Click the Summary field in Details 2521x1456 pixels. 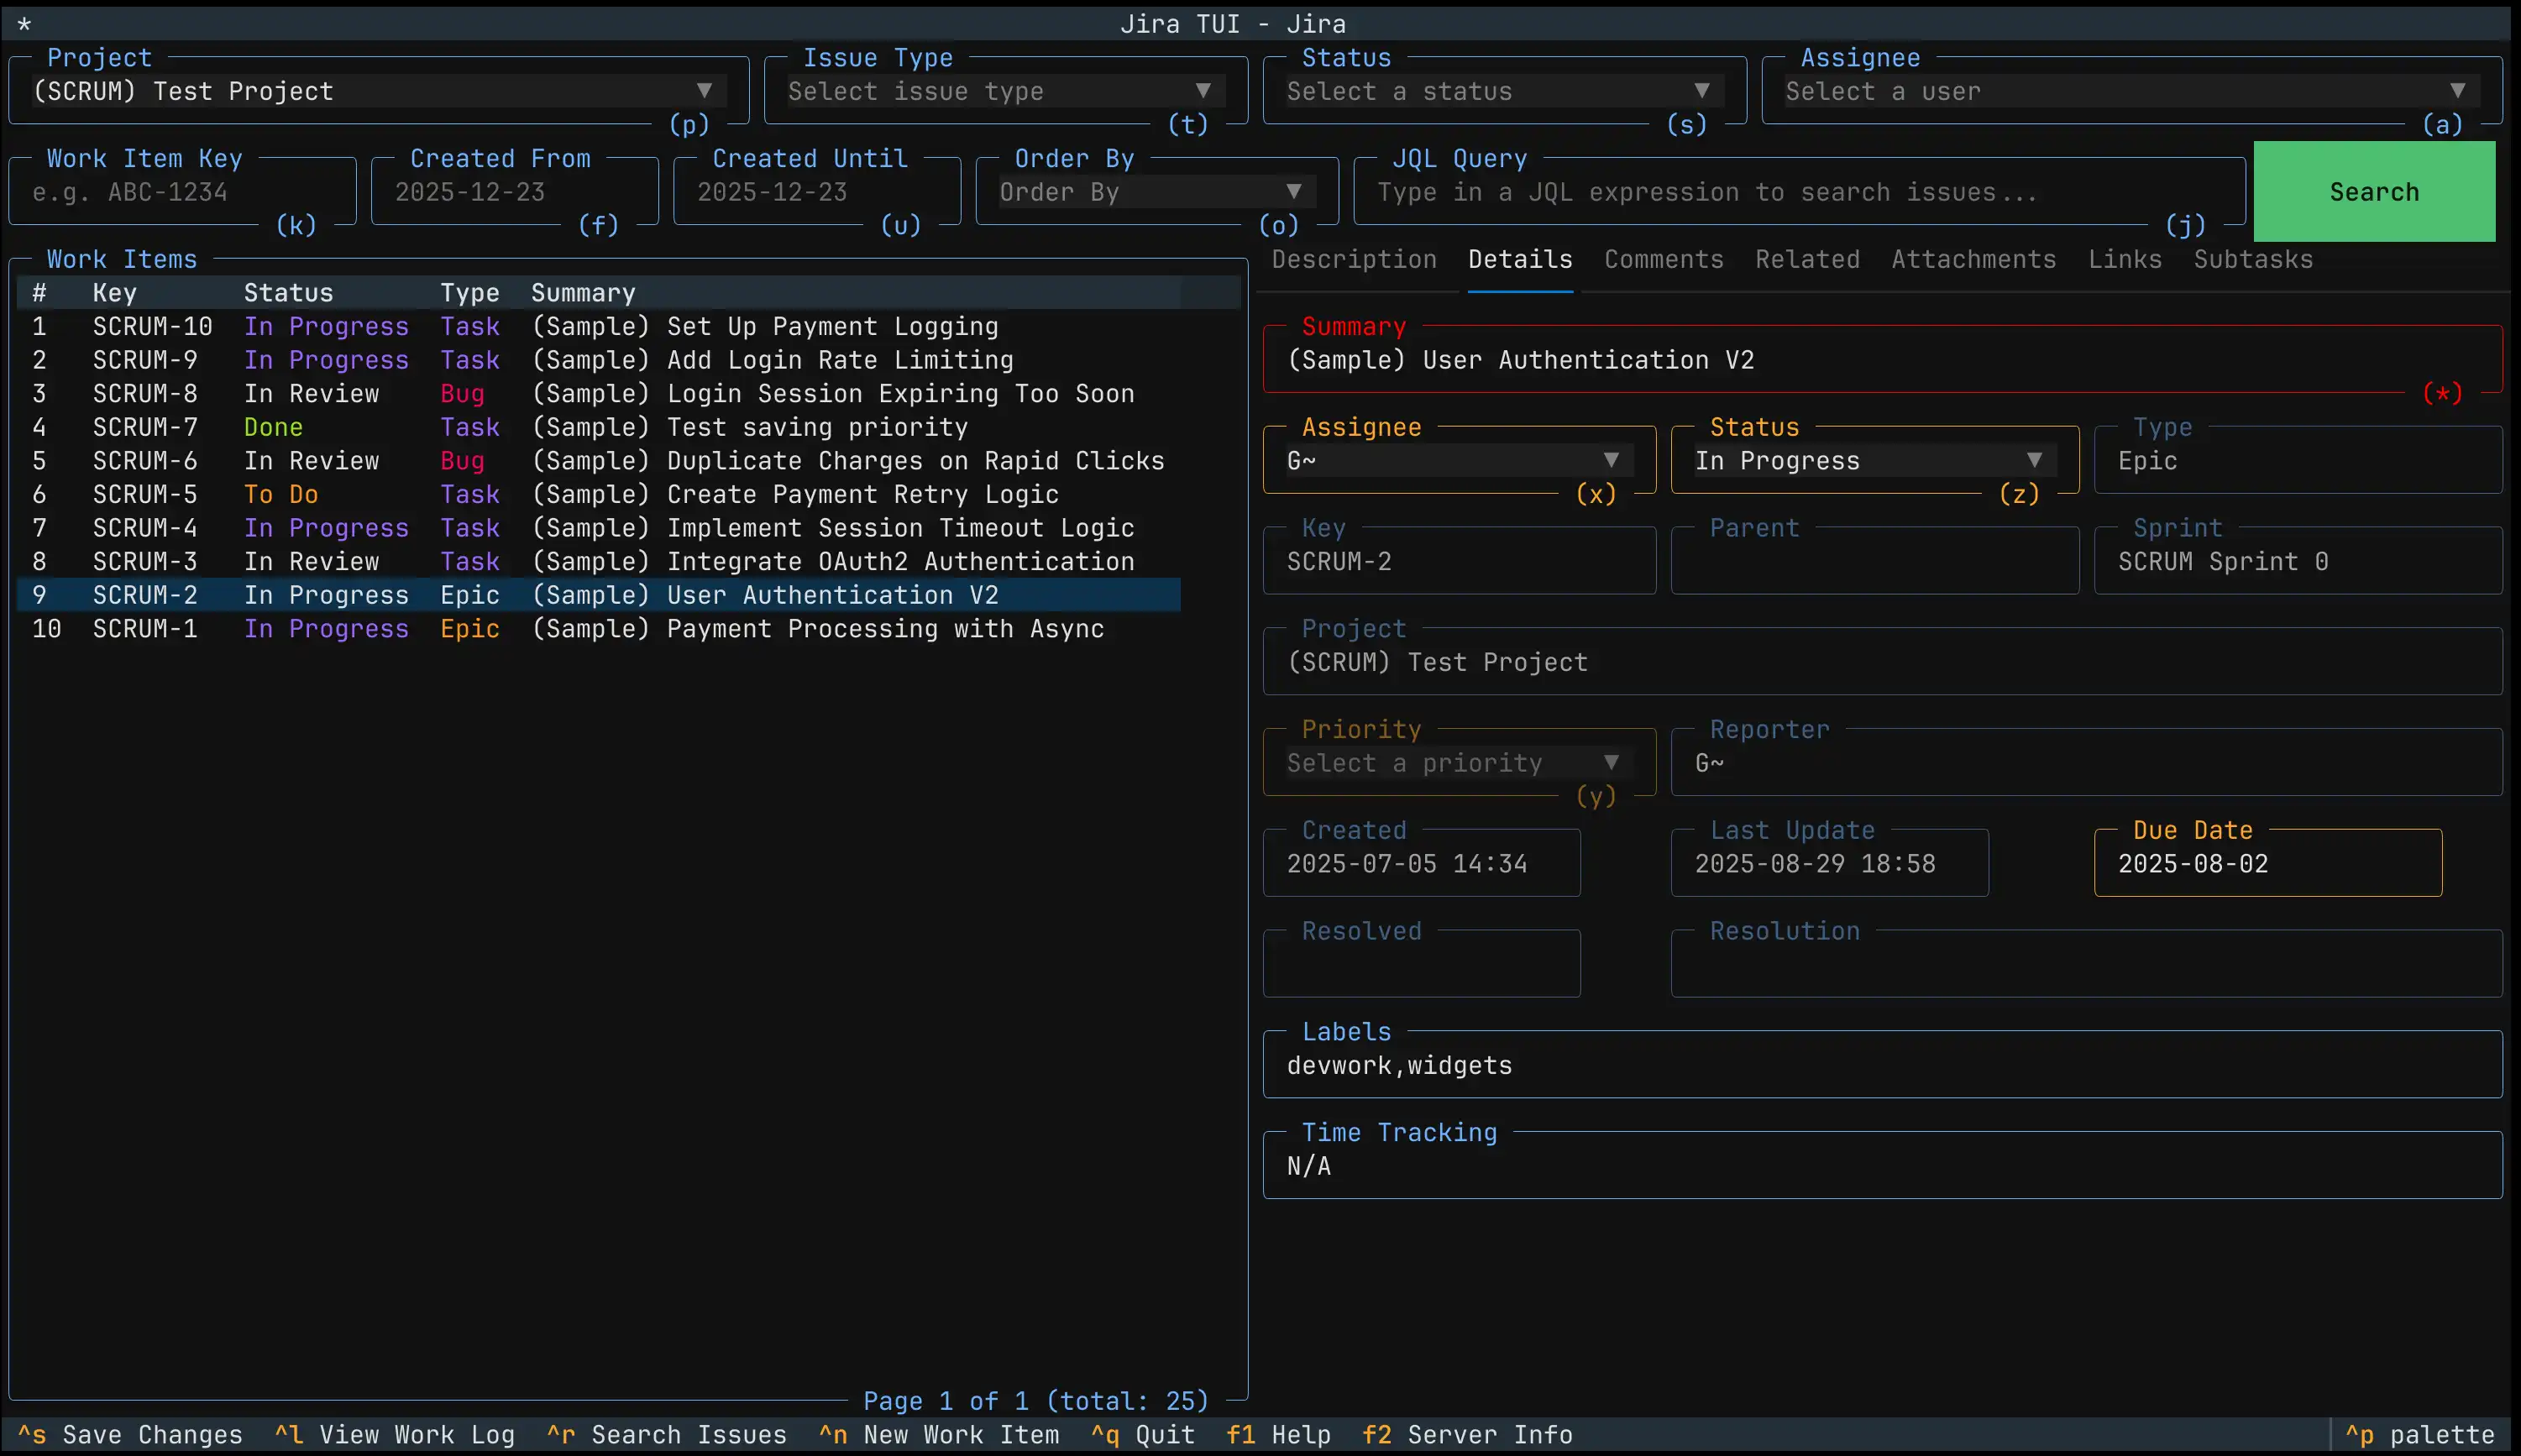point(1882,360)
